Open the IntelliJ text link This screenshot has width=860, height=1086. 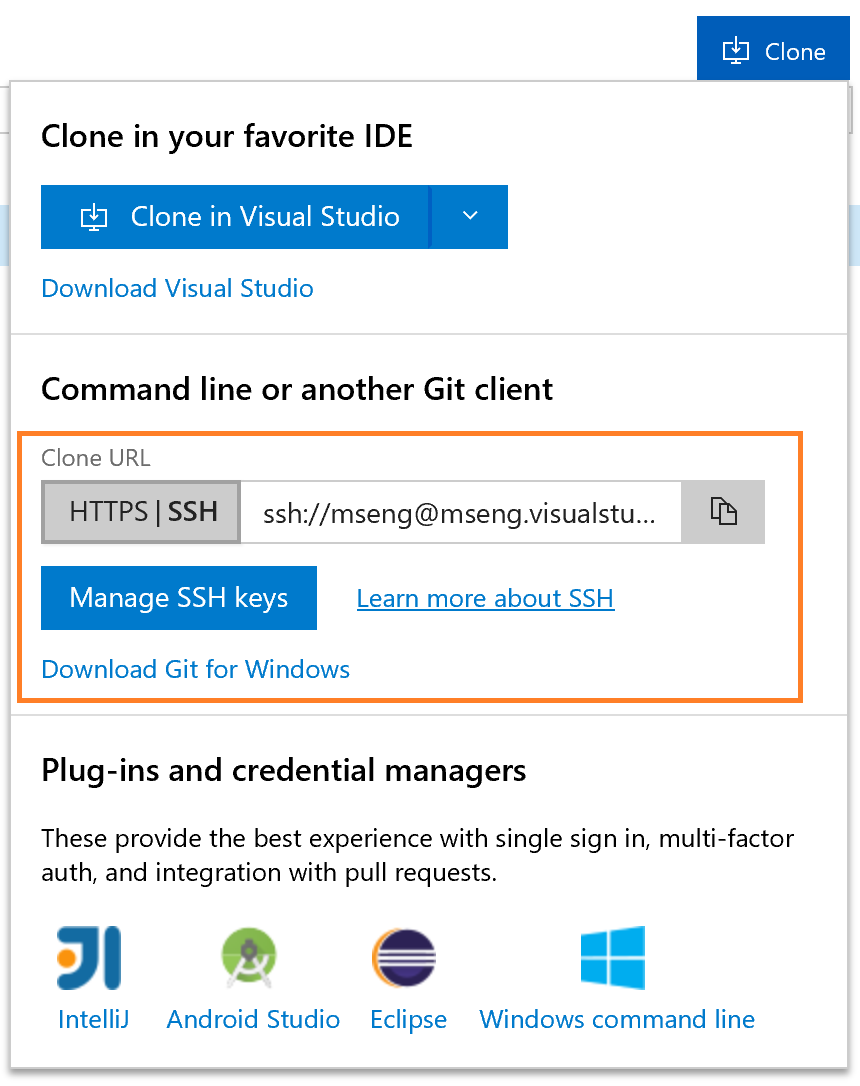click(x=93, y=1019)
